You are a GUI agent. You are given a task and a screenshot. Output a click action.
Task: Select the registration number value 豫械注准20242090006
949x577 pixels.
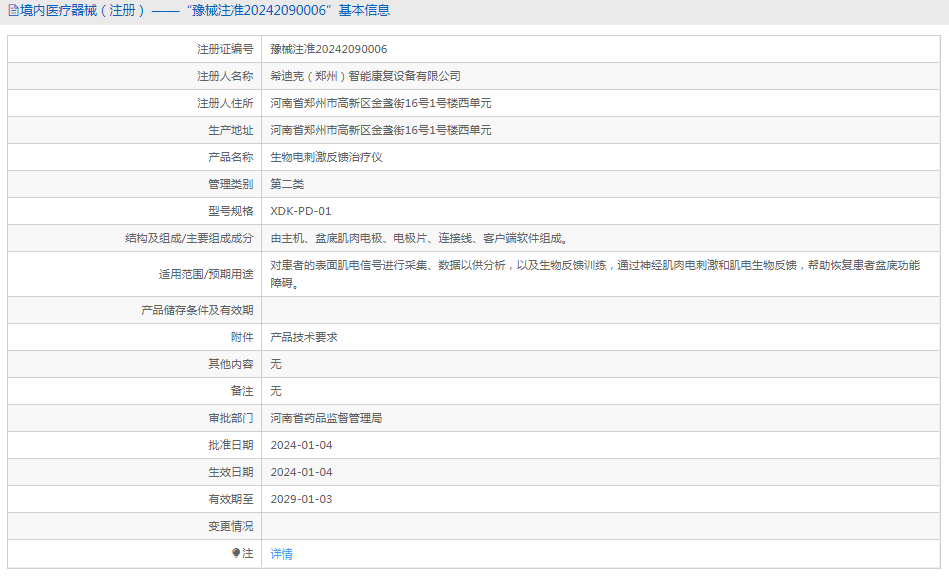tap(329, 49)
